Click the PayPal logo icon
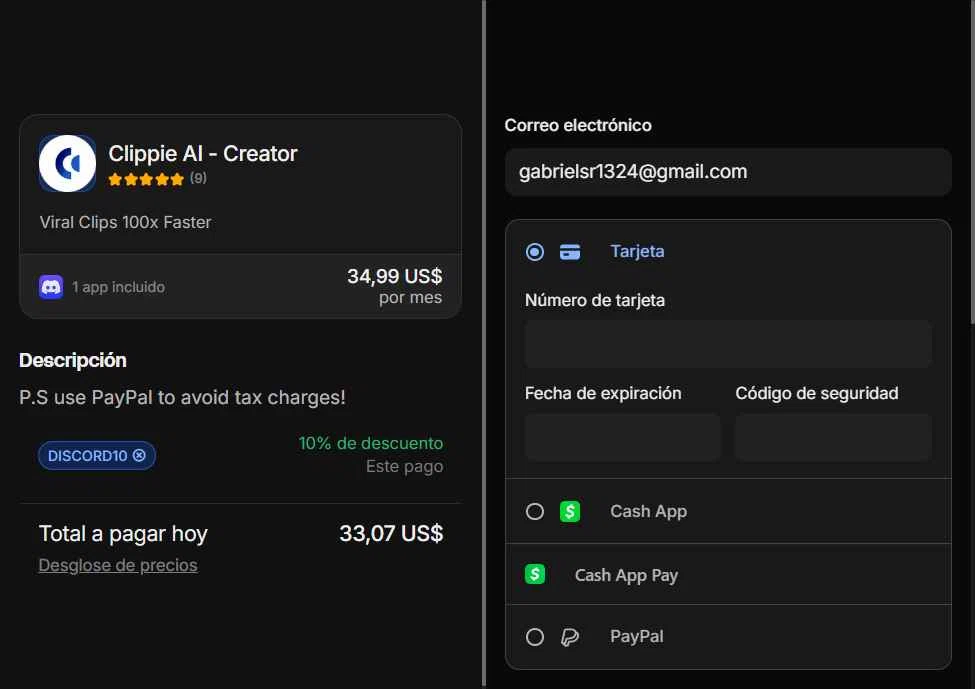 [570, 637]
